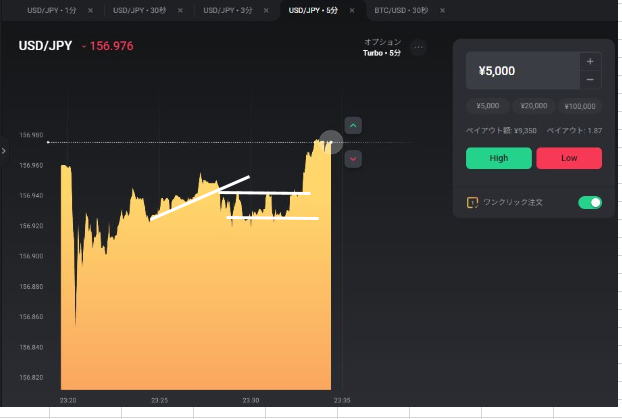Click the red down-arrow chart button
The height and width of the screenshot is (419, 622).
353,158
